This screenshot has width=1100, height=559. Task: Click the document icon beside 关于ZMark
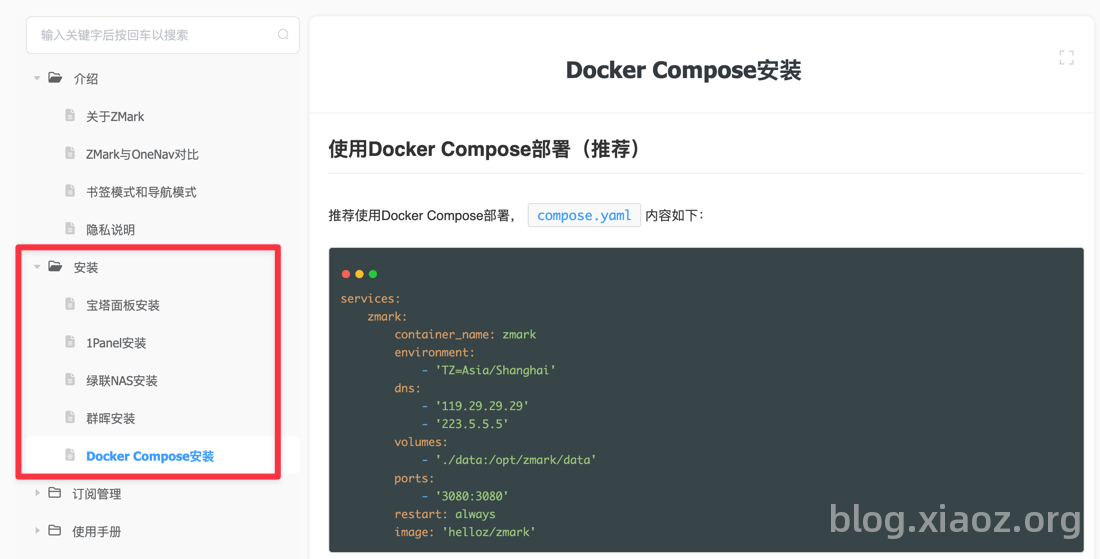(70, 116)
